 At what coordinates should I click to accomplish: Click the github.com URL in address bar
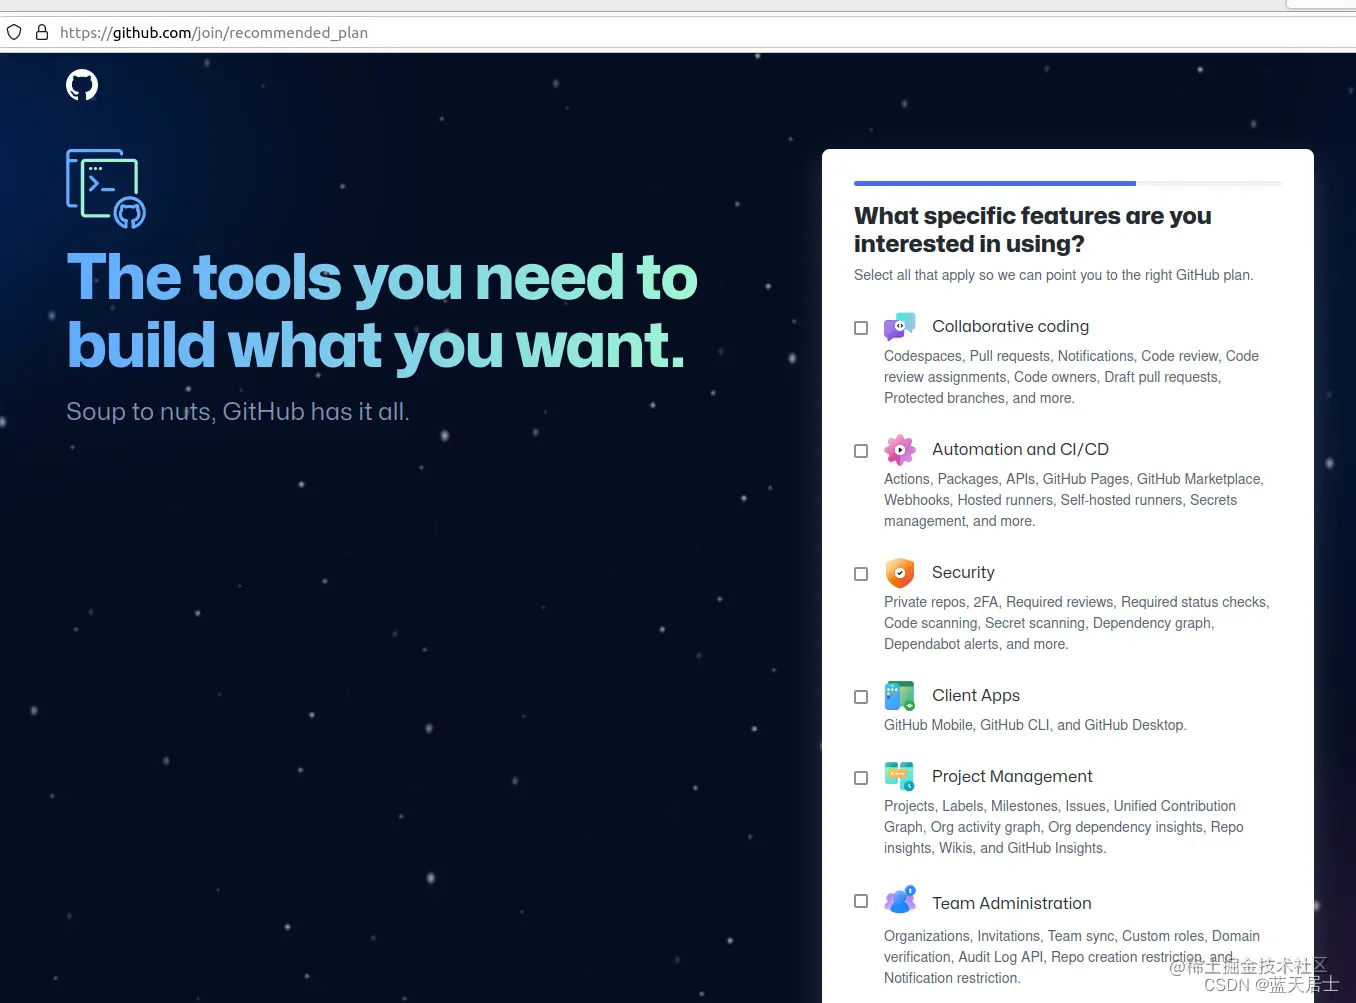tap(214, 32)
